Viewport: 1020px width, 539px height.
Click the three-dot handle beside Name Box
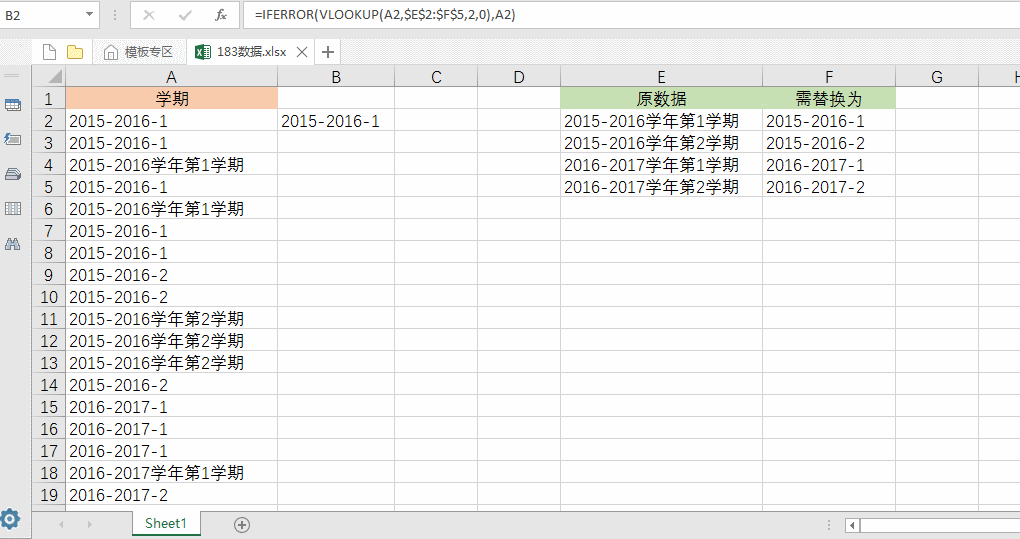(115, 15)
